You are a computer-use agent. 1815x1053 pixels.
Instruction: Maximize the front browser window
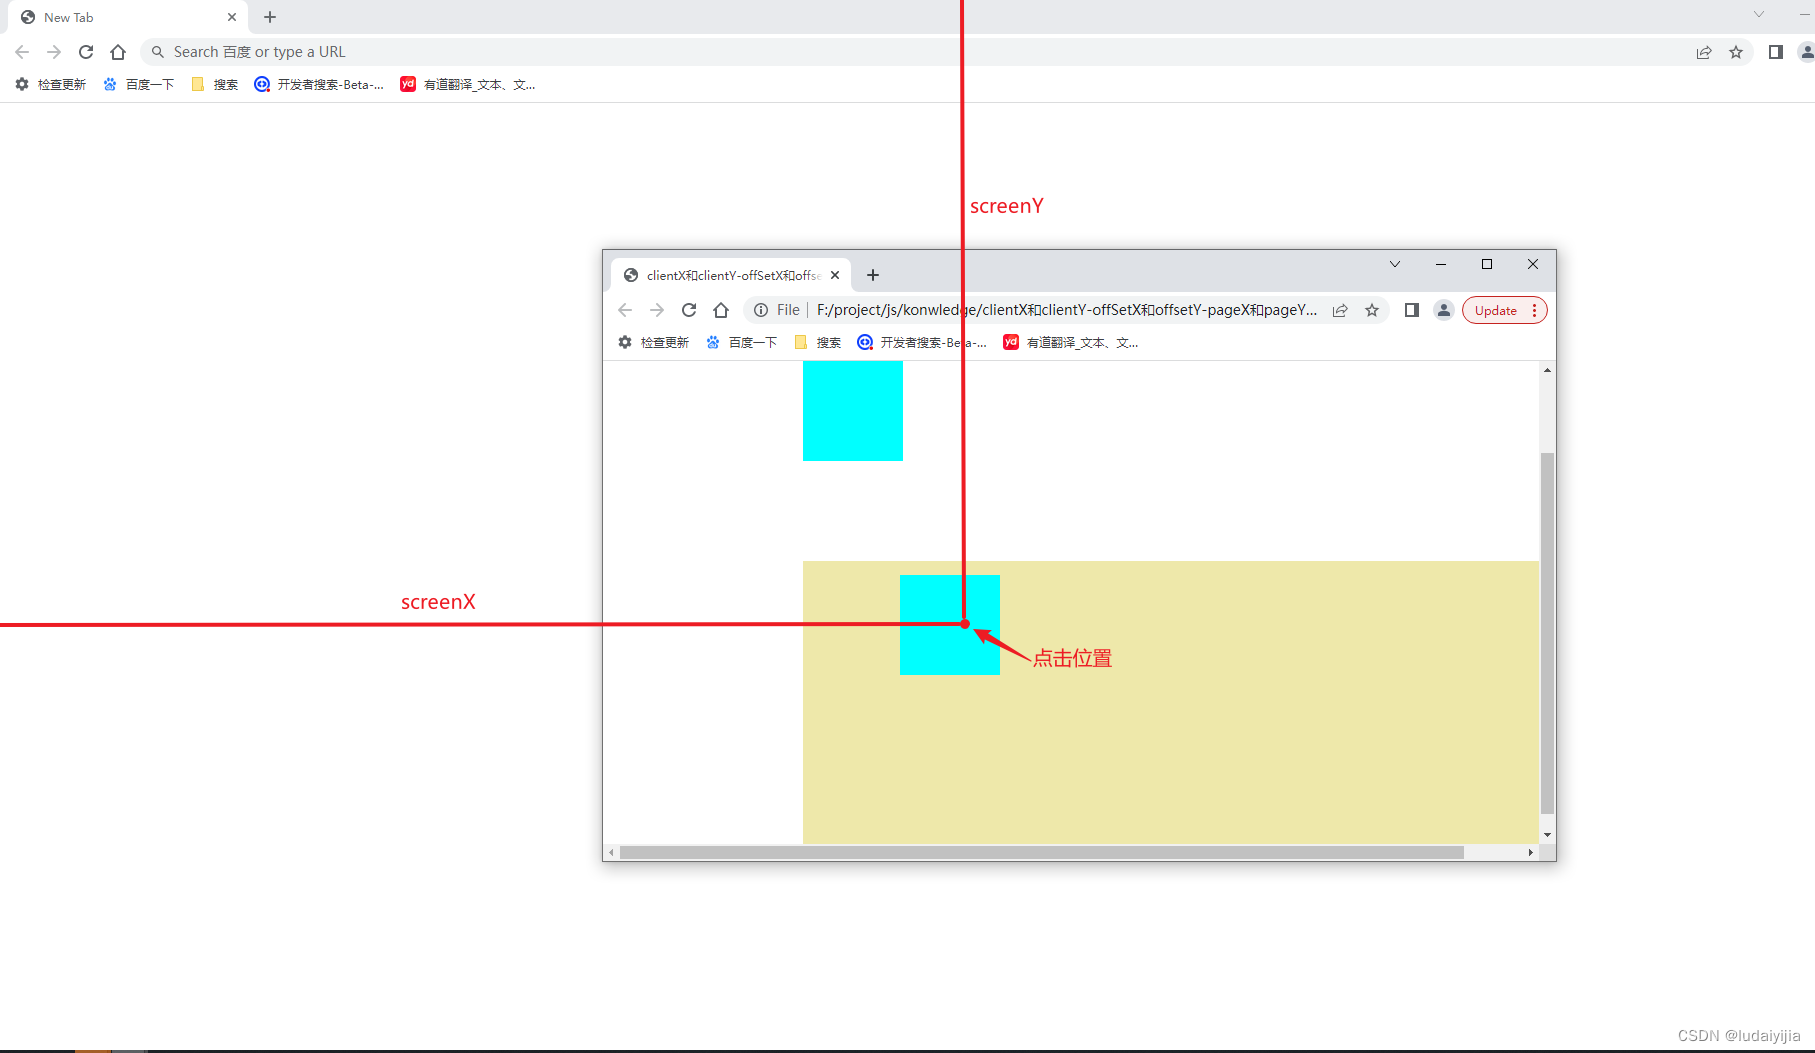[1487, 264]
